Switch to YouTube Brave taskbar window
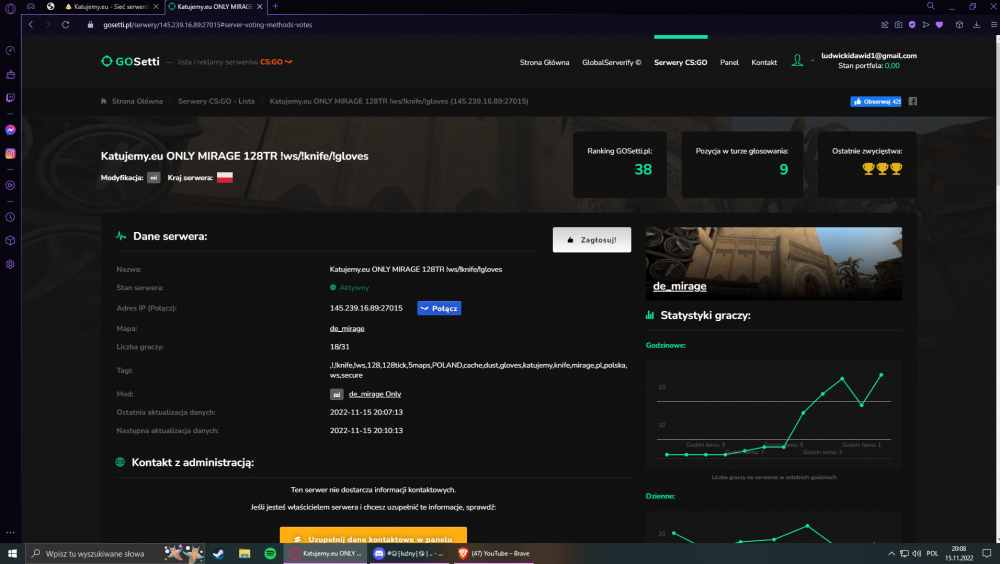The width and height of the screenshot is (1000, 564). (494, 554)
